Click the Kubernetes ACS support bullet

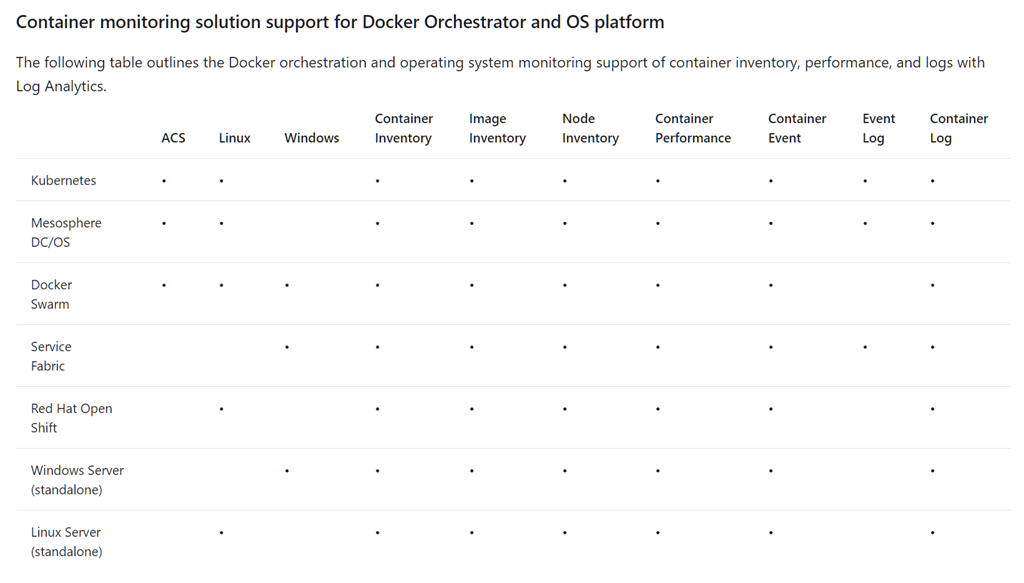[x=164, y=182]
